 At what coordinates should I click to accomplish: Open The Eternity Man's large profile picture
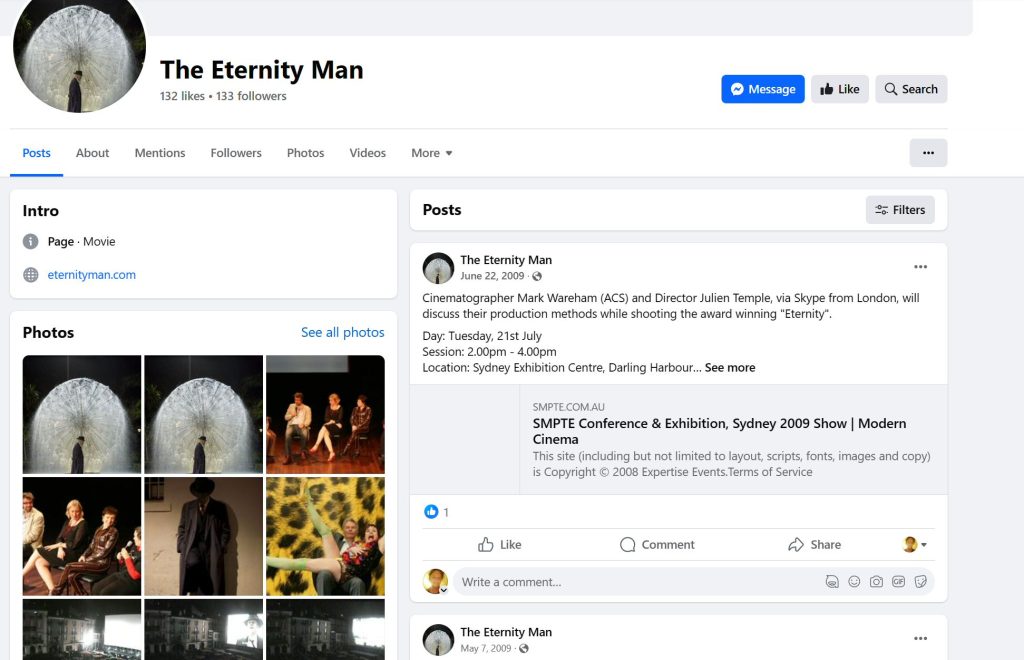[x=79, y=50]
